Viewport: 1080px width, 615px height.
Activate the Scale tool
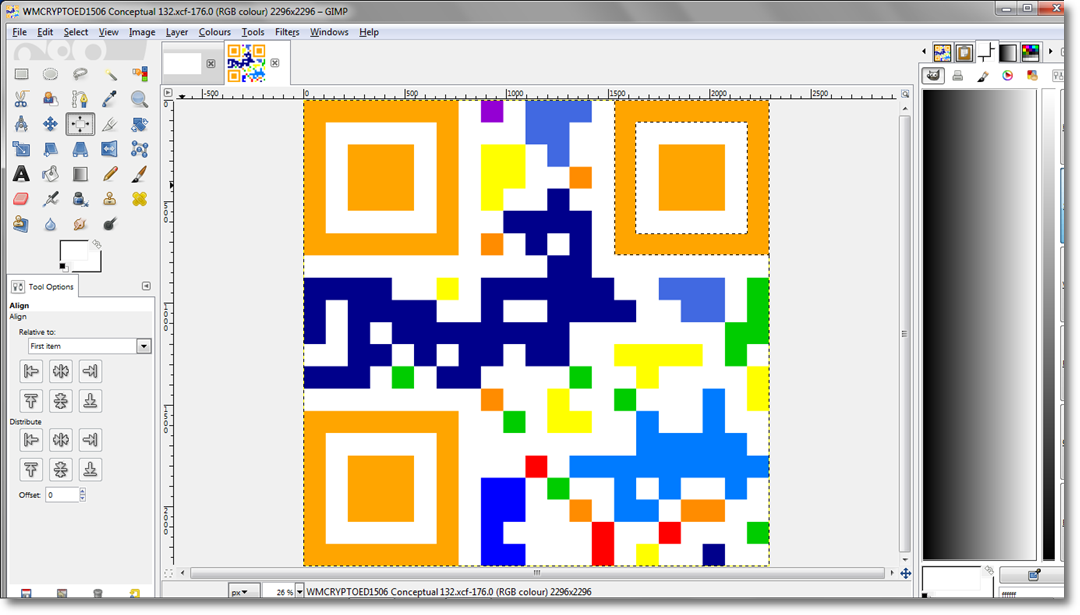[x=21, y=149]
